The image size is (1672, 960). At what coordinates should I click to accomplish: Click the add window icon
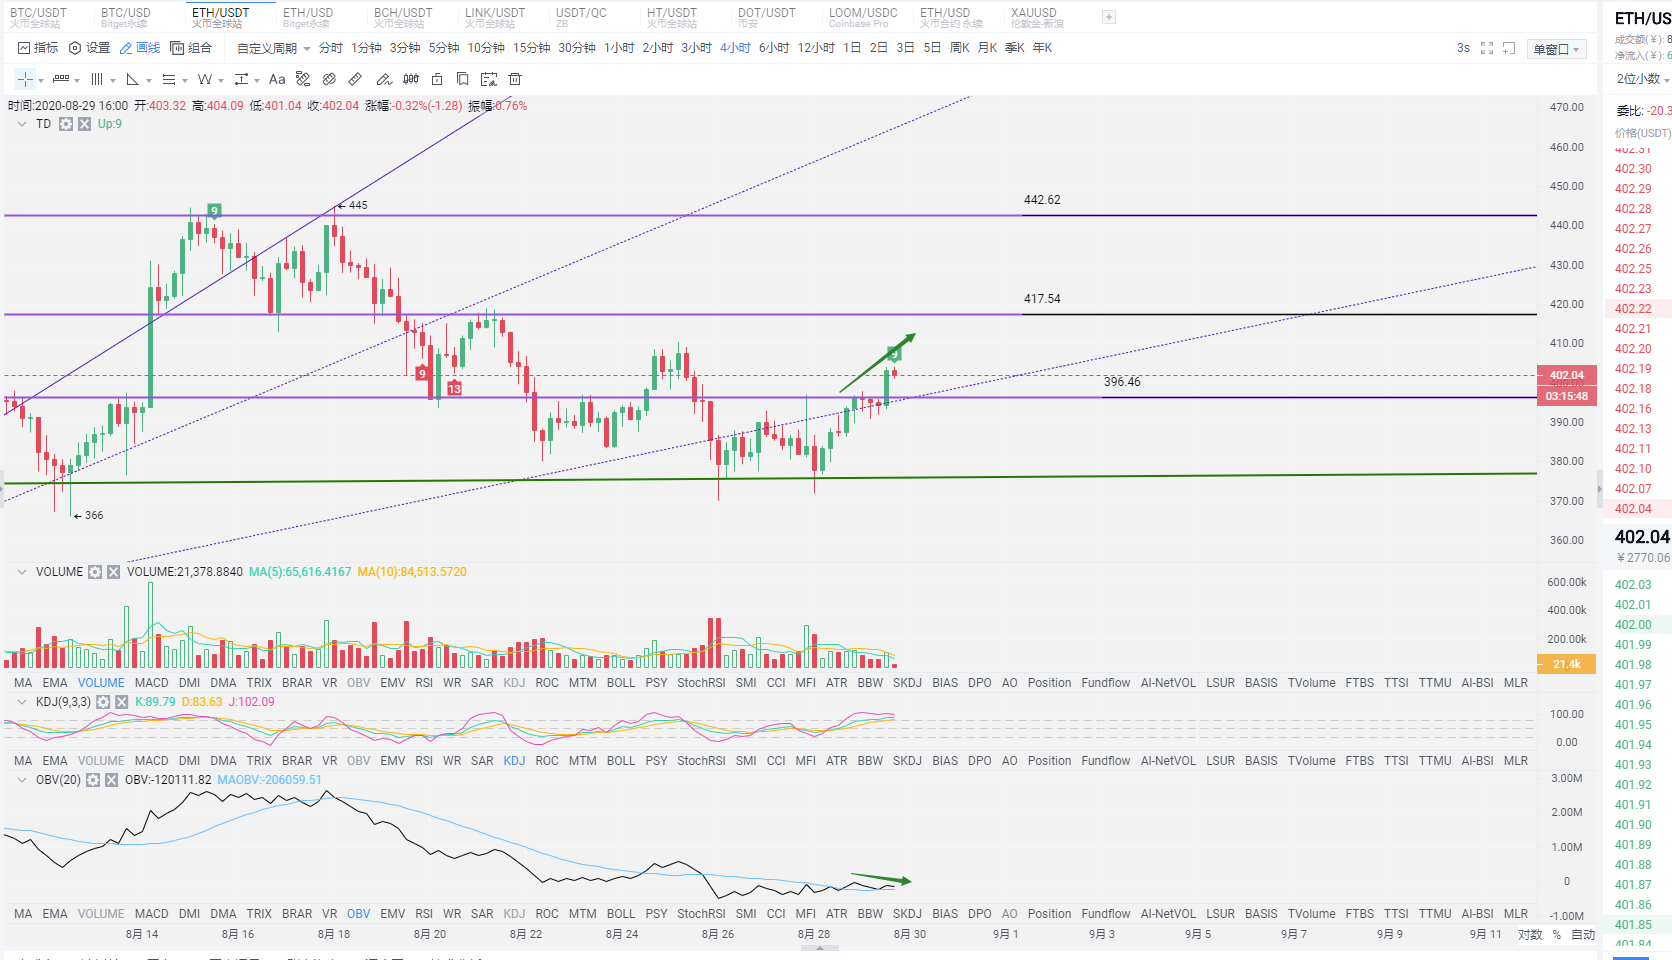(1509, 48)
